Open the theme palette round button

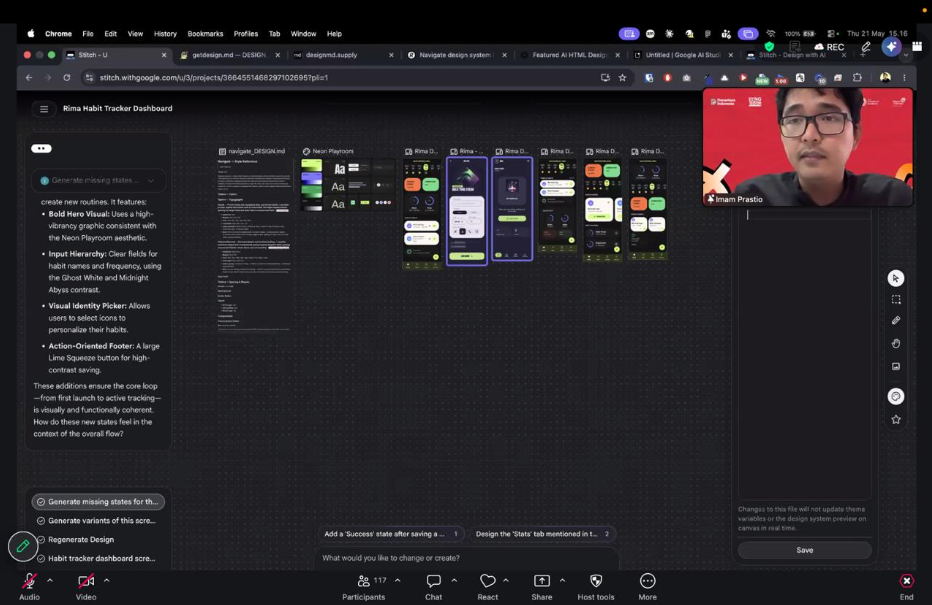coord(896,396)
